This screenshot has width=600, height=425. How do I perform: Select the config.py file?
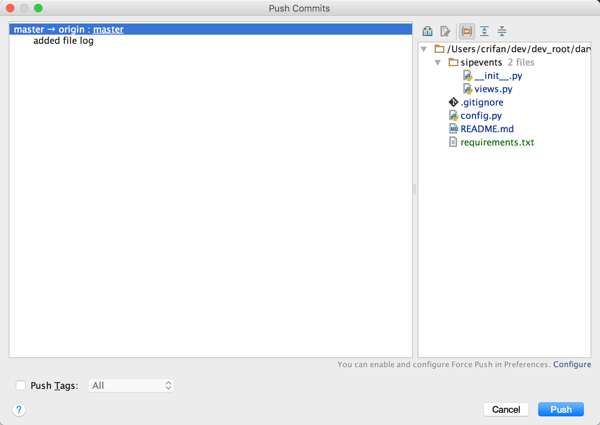click(x=481, y=116)
